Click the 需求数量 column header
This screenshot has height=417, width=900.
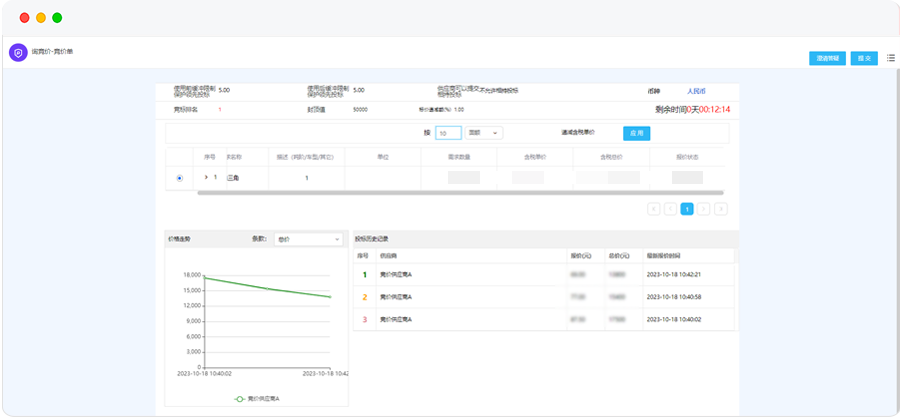point(459,157)
